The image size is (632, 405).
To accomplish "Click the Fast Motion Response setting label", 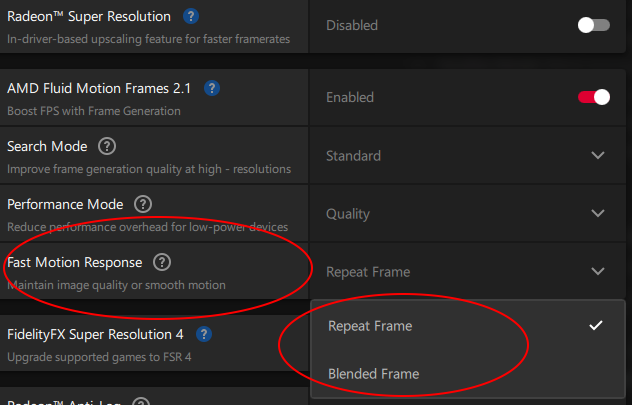I will pos(75,263).
